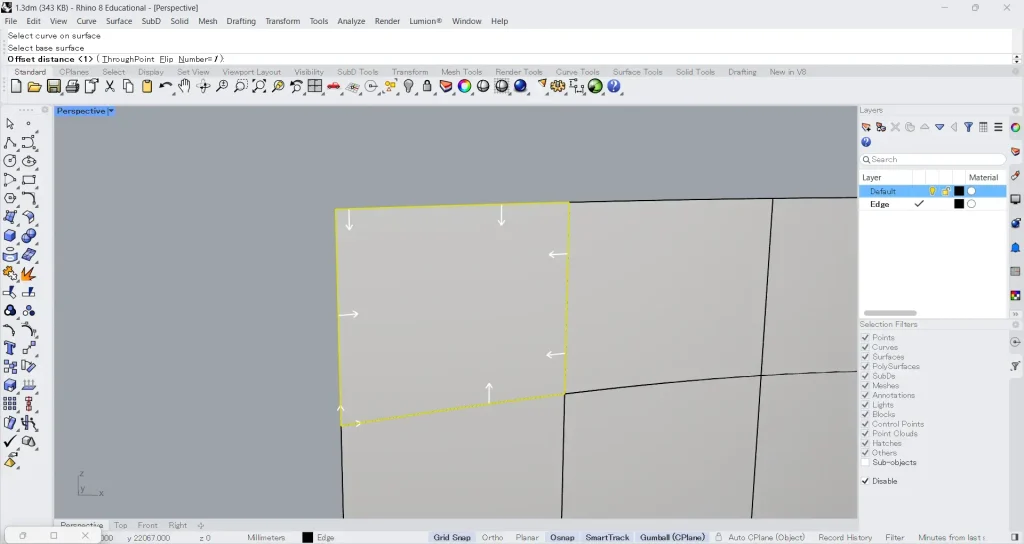Click the Flip command option
The height and width of the screenshot is (544, 1024).
(167, 59)
